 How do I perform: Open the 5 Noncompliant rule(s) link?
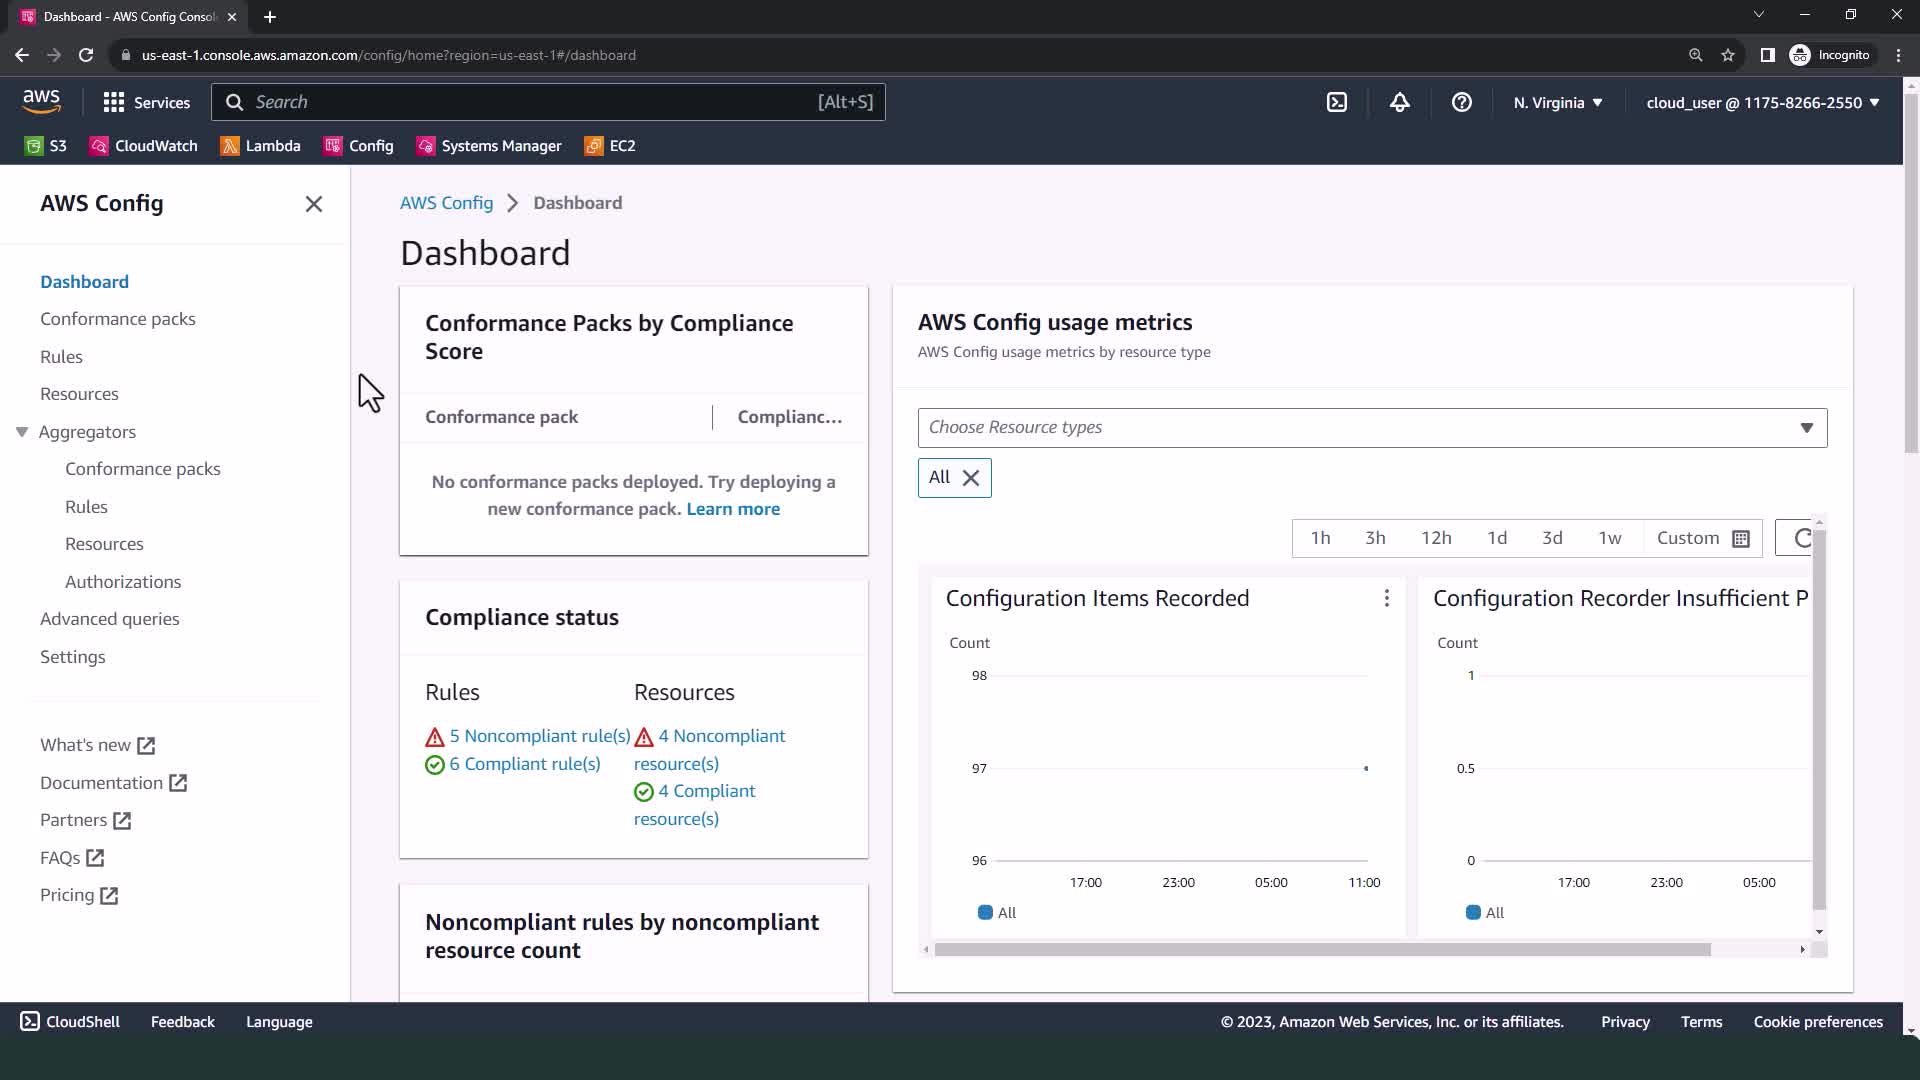(x=539, y=736)
